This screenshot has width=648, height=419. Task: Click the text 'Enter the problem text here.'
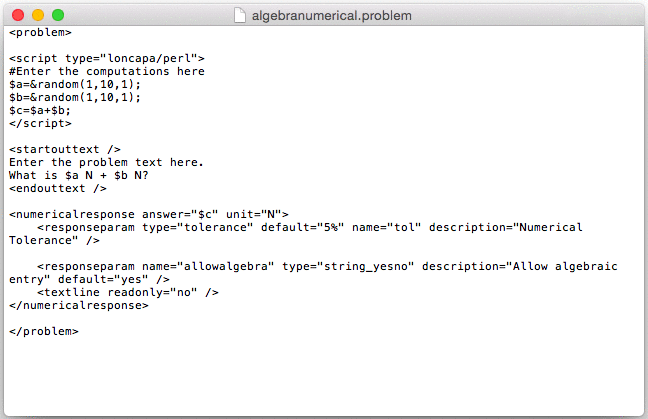(106, 162)
